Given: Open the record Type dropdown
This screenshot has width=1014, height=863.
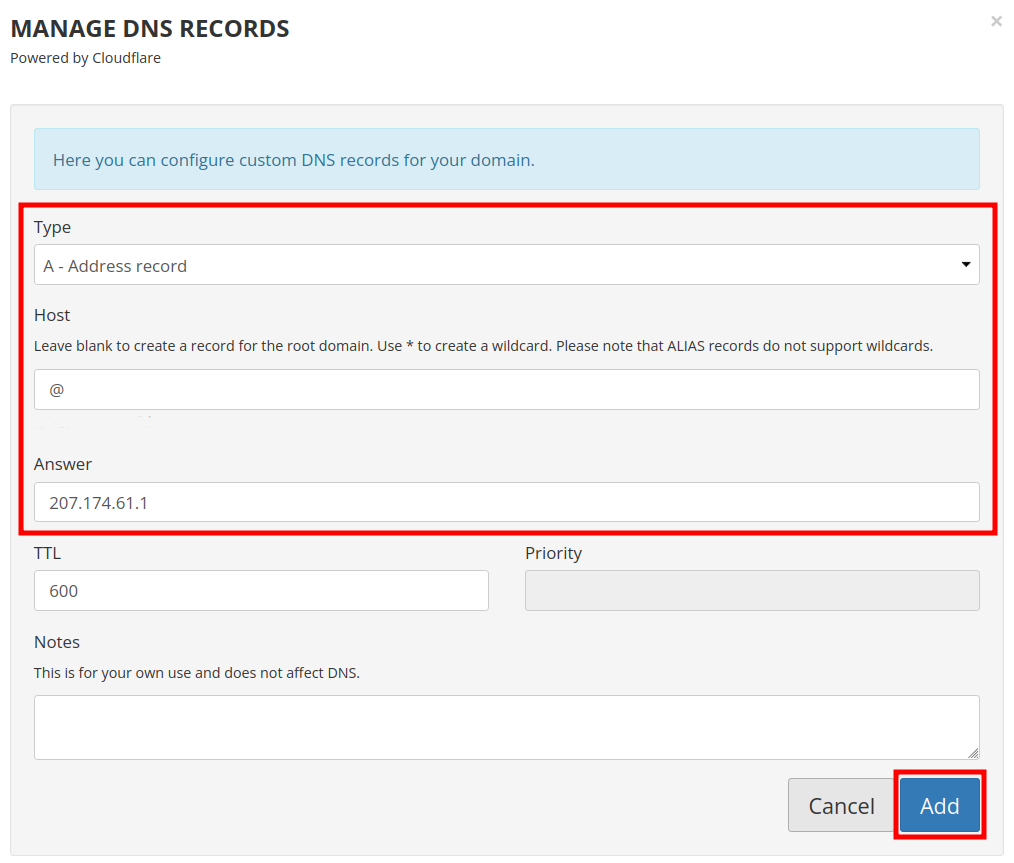Looking at the screenshot, I should pyautogui.click(x=506, y=266).
